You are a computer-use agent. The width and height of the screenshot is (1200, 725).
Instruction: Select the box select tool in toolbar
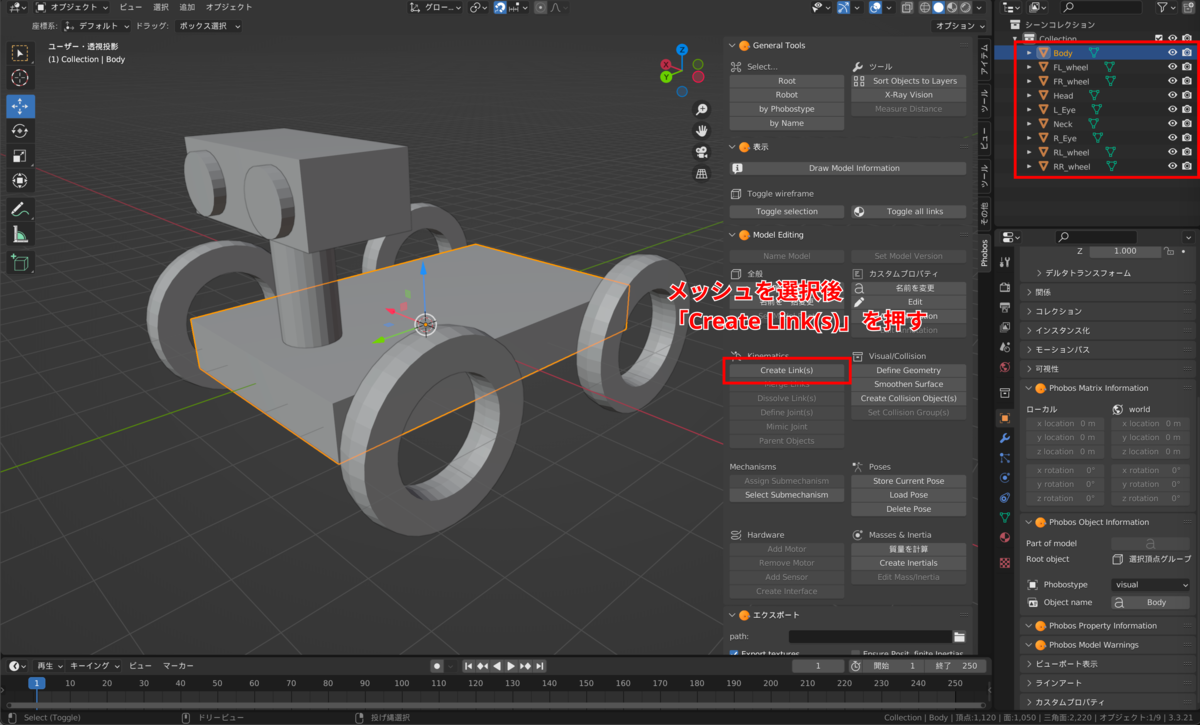tap(20, 53)
